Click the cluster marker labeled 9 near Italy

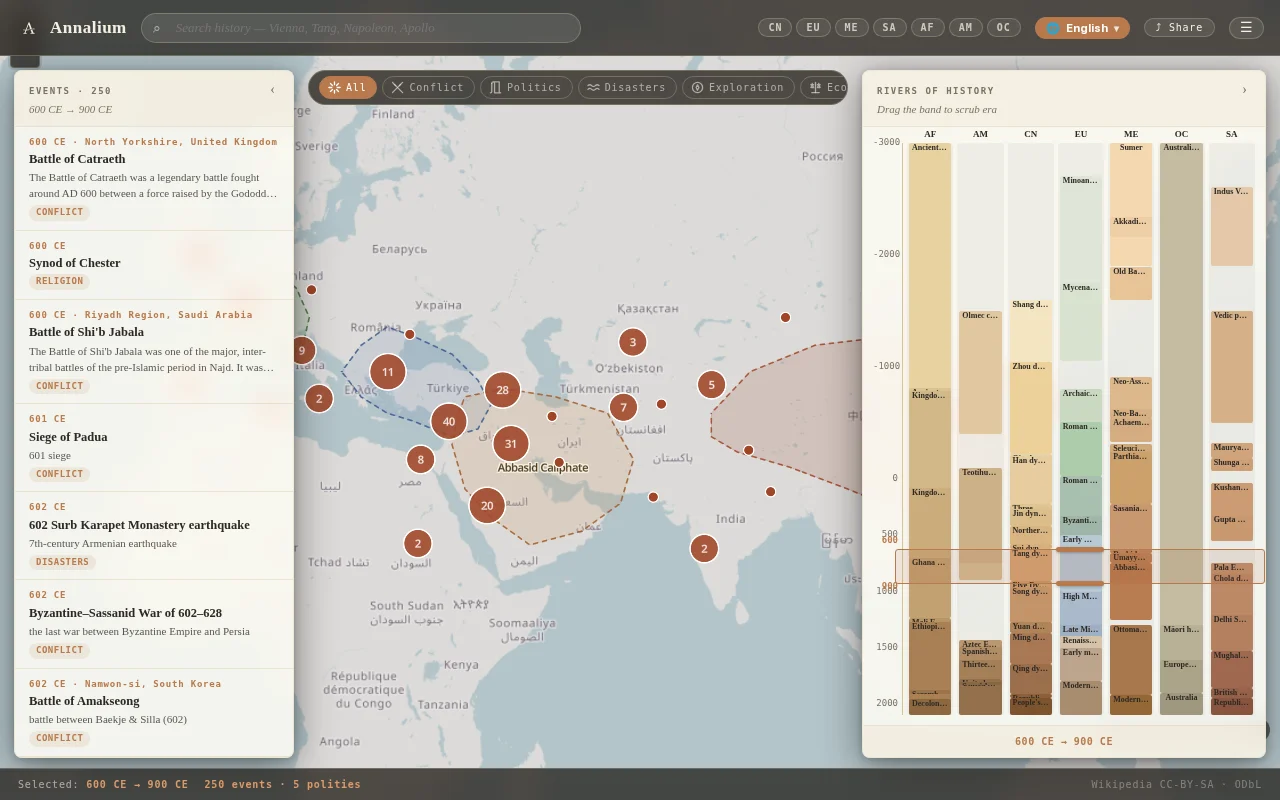(x=304, y=350)
